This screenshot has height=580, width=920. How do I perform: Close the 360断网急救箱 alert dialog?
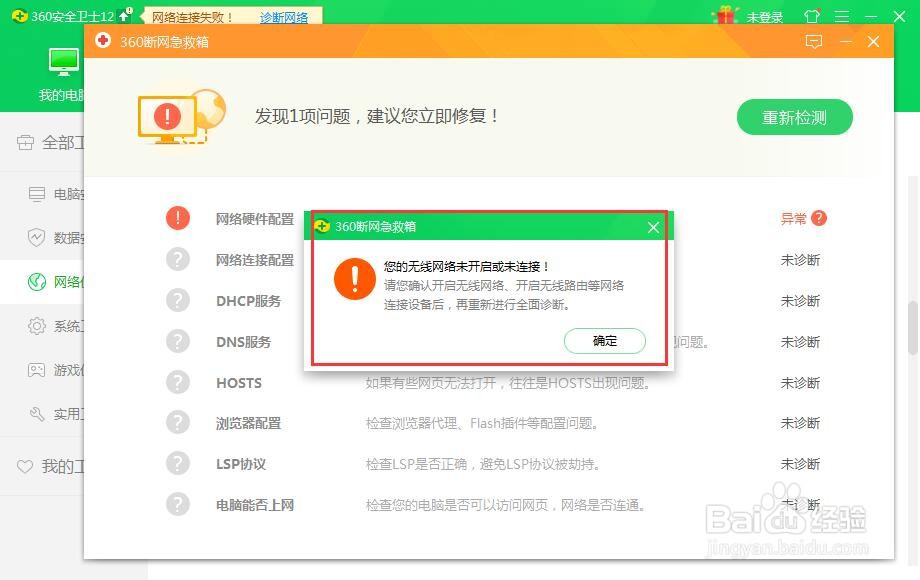[x=653, y=228]
